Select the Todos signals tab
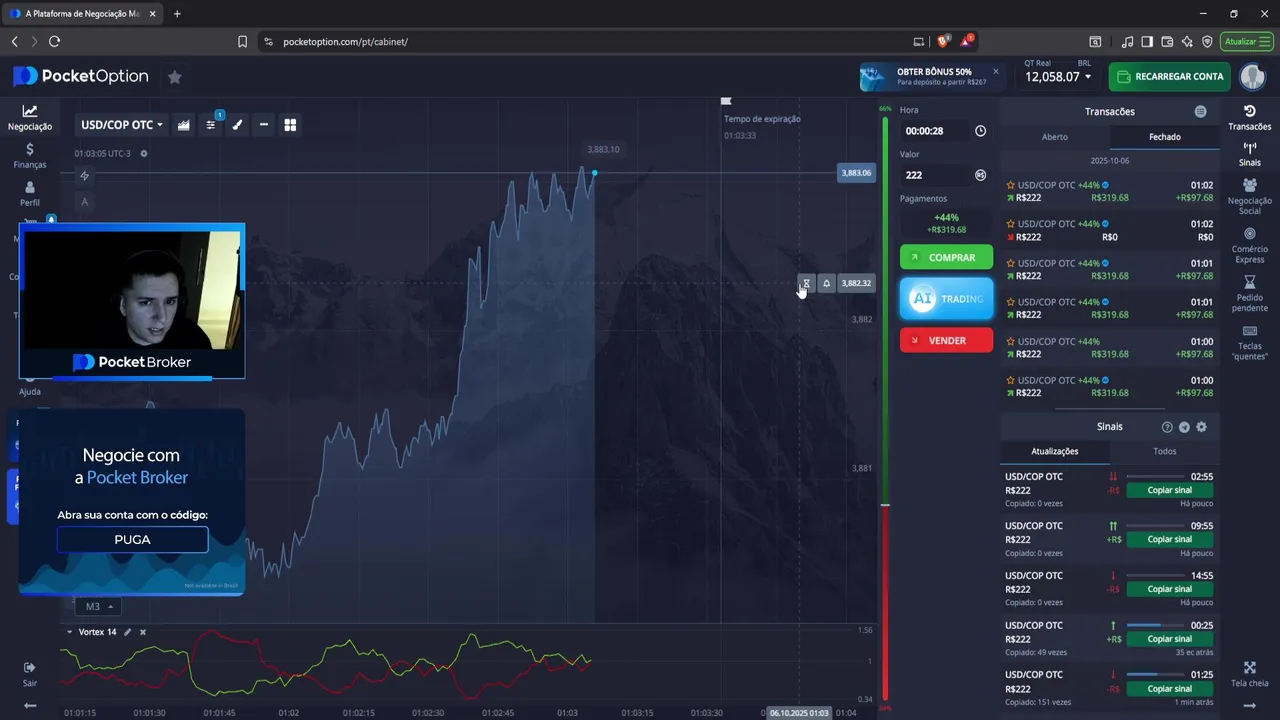The height and width of the screenshot is (720, 1280). [1164, 451]
